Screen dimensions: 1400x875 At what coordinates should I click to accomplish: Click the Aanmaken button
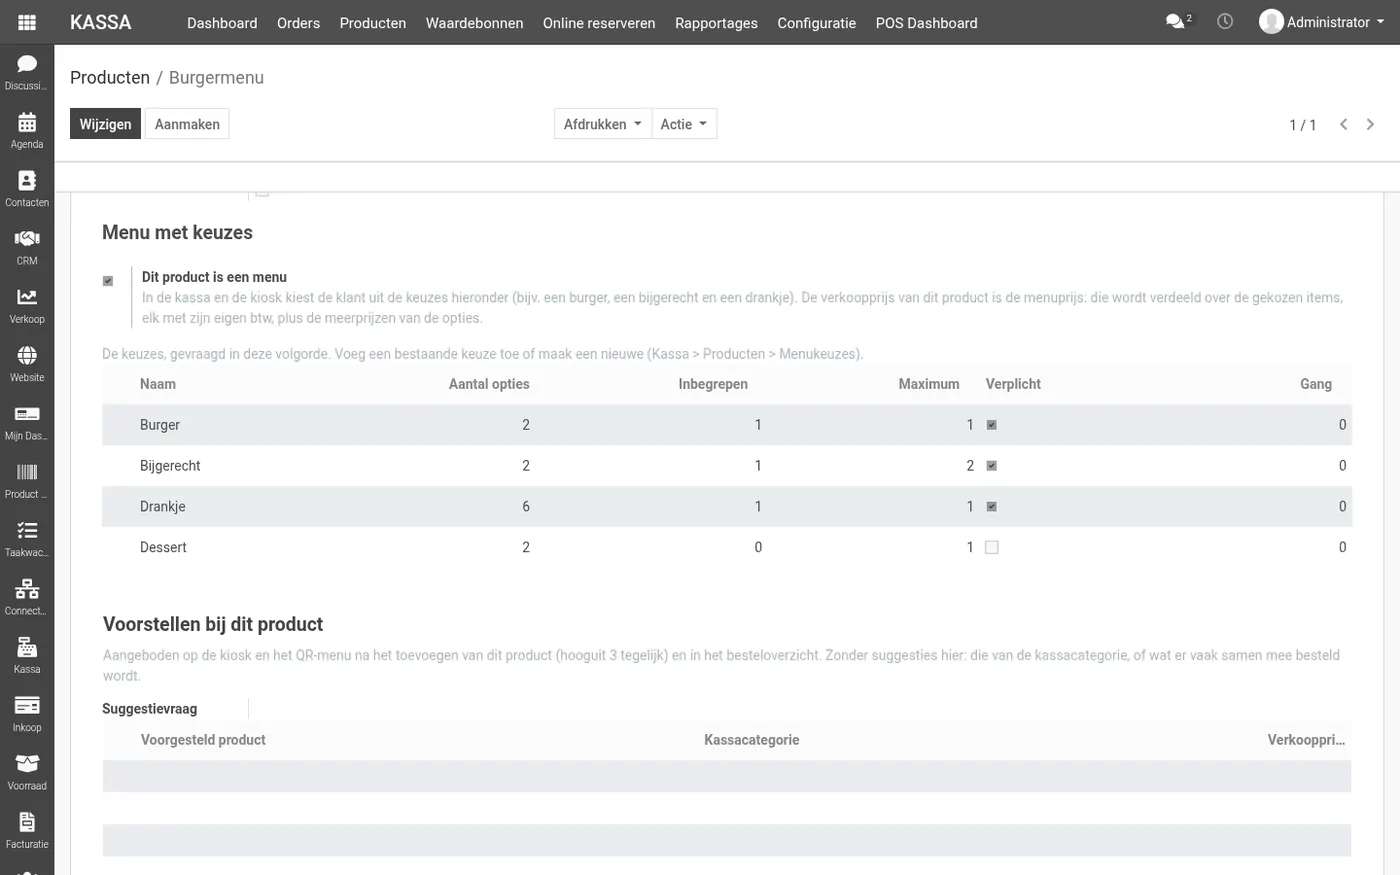click(x=187, y=124)
